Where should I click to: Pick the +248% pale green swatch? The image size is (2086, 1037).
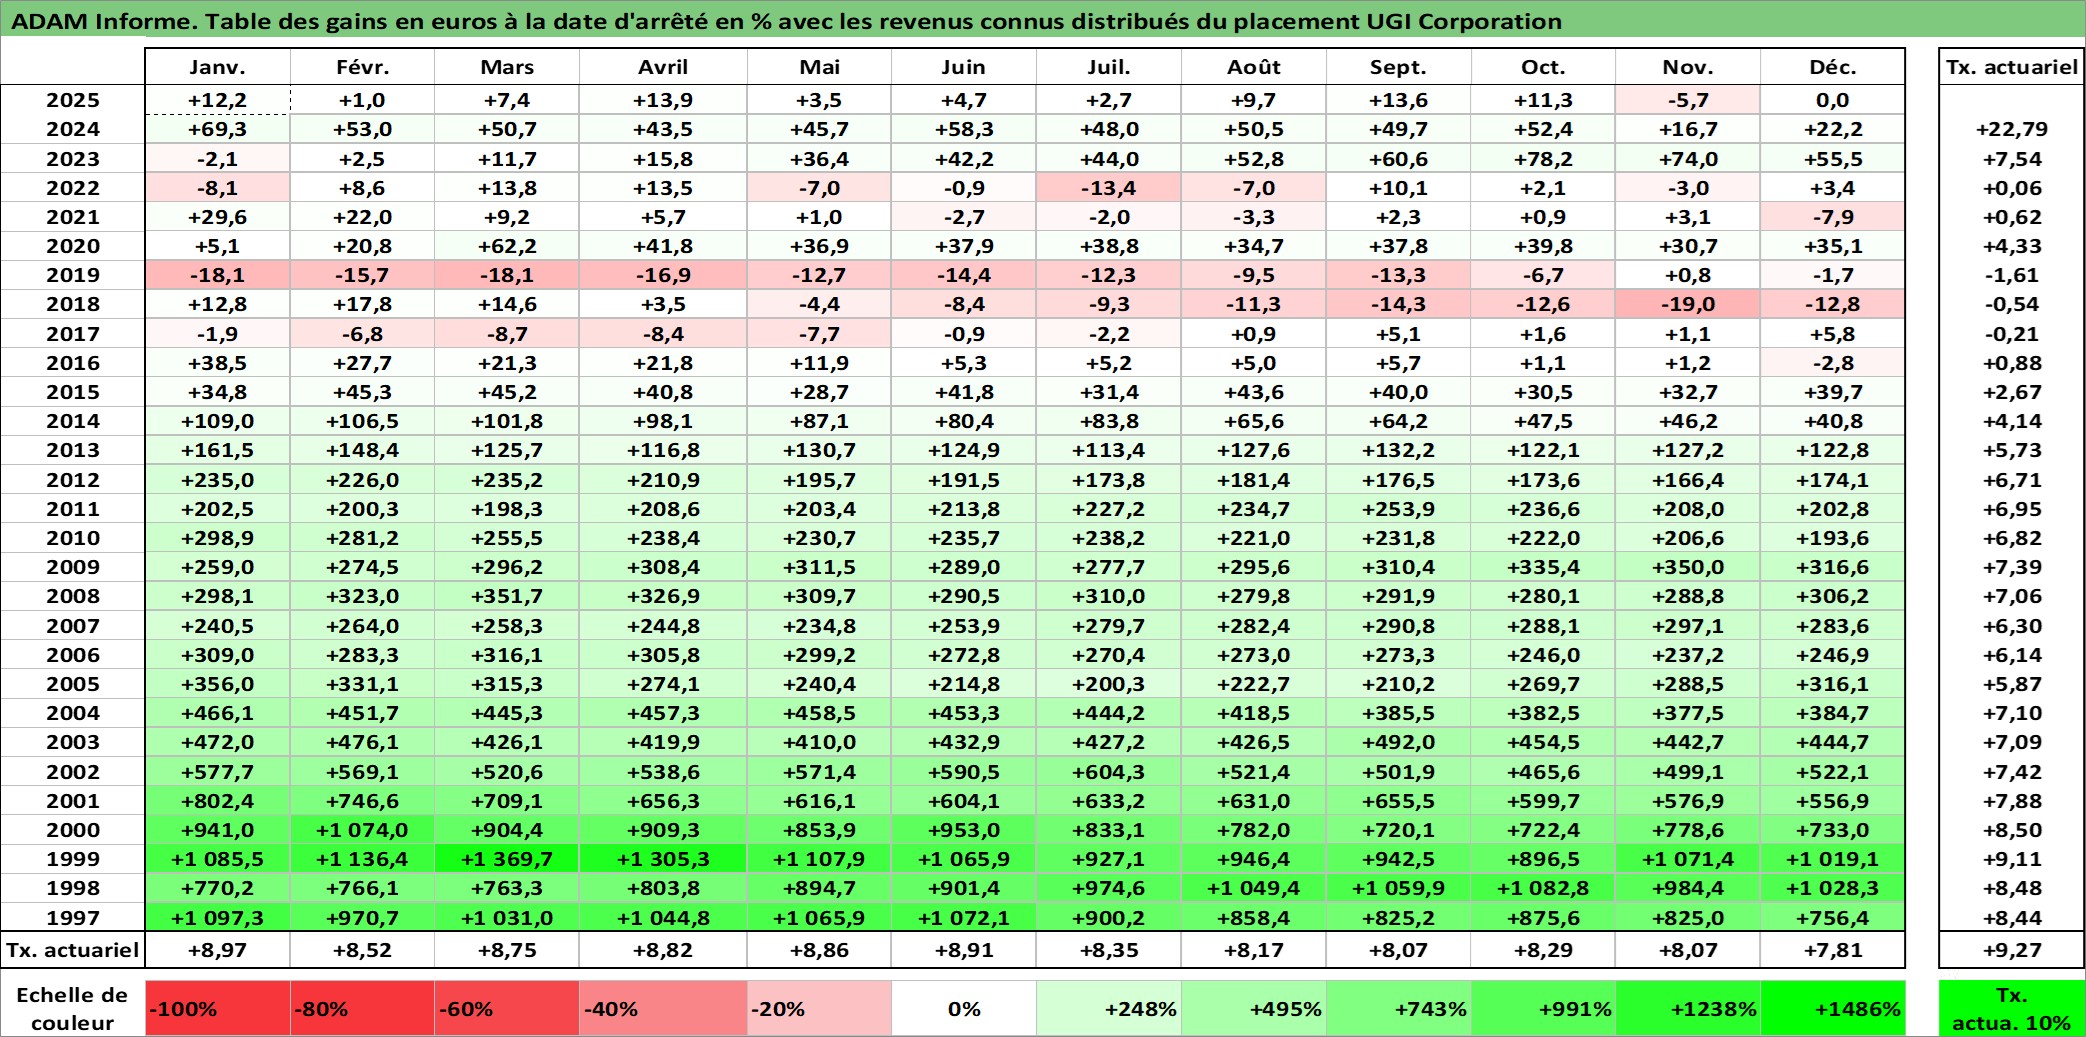(x=1109, y=1008)
